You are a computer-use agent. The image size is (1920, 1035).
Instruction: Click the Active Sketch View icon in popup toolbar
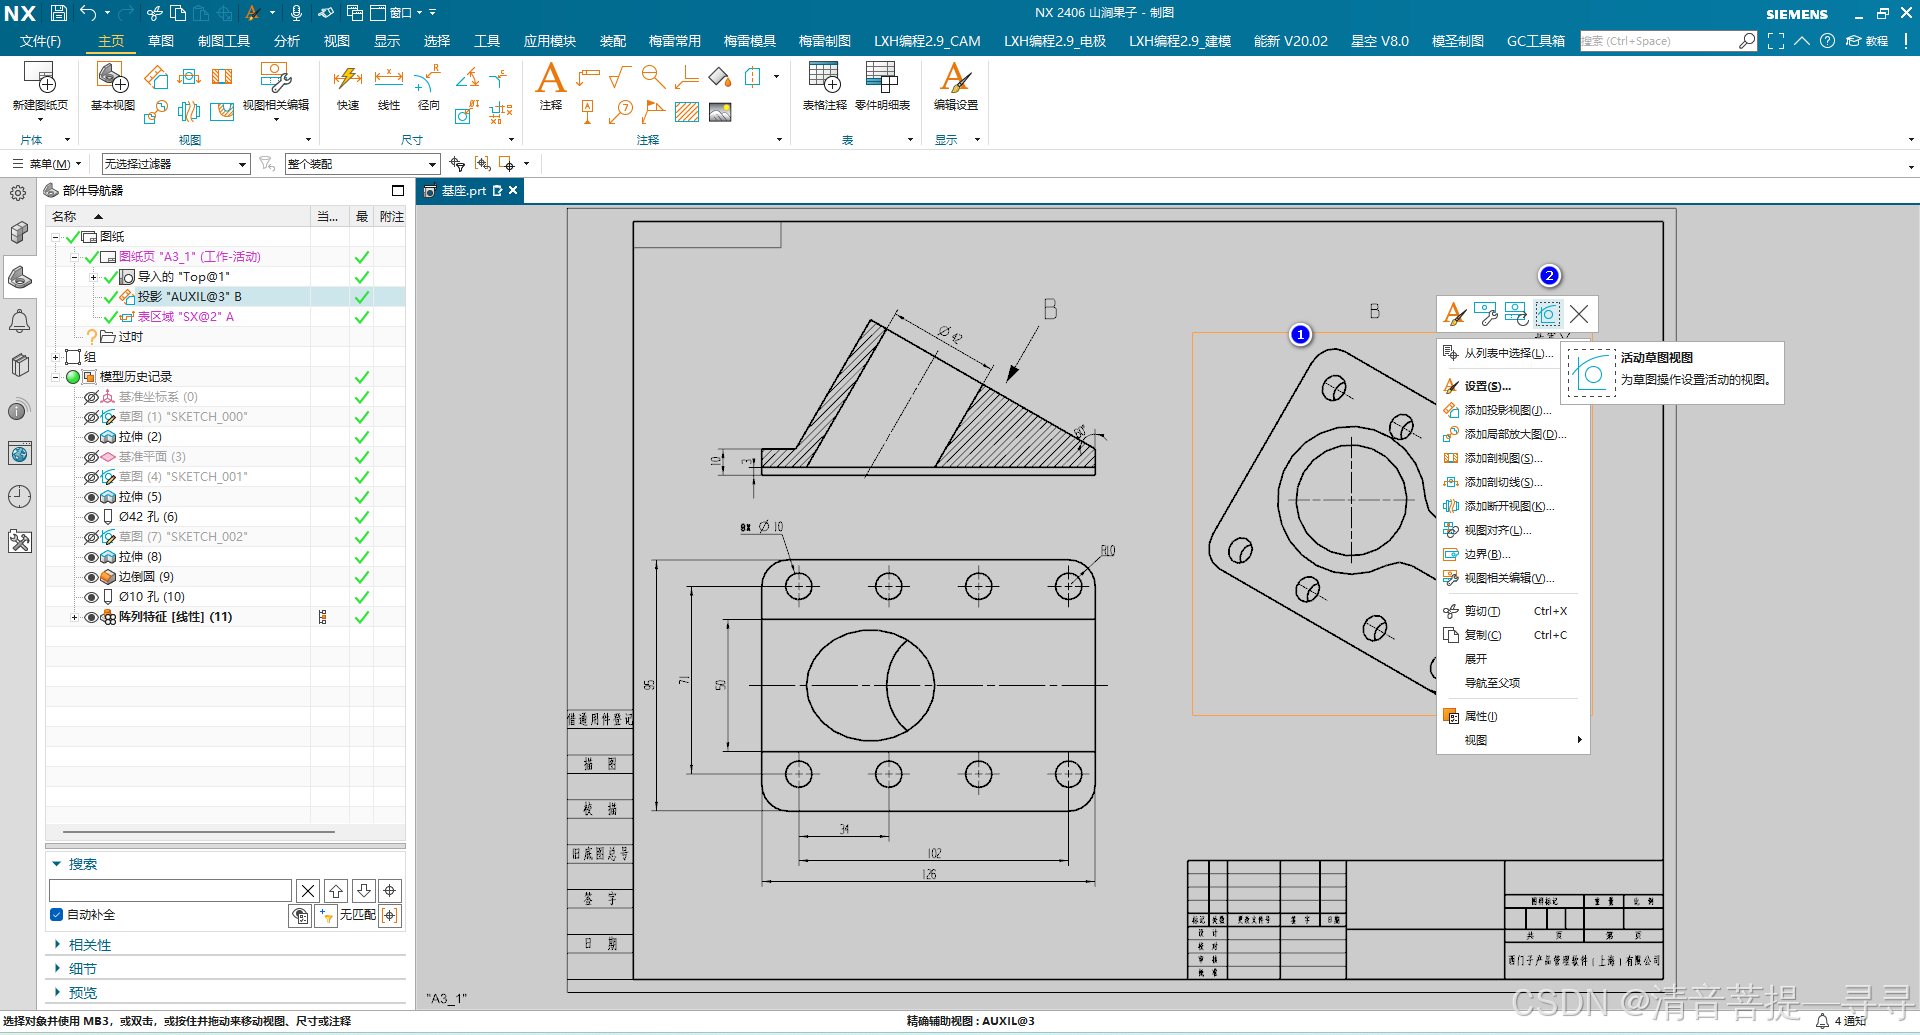pyautogui.click(x=1548, y=314)
